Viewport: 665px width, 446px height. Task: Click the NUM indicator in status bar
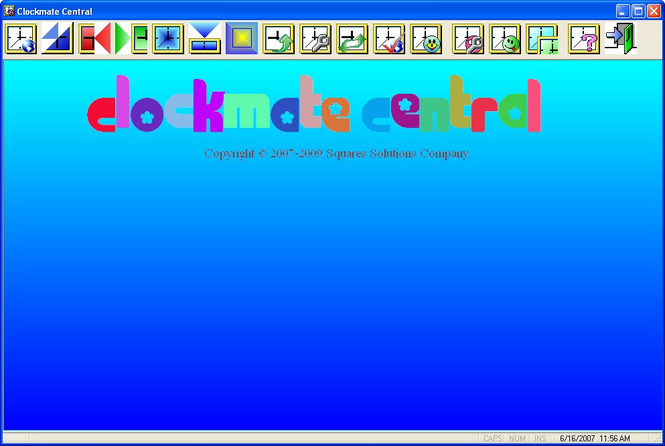click(517, 438)
